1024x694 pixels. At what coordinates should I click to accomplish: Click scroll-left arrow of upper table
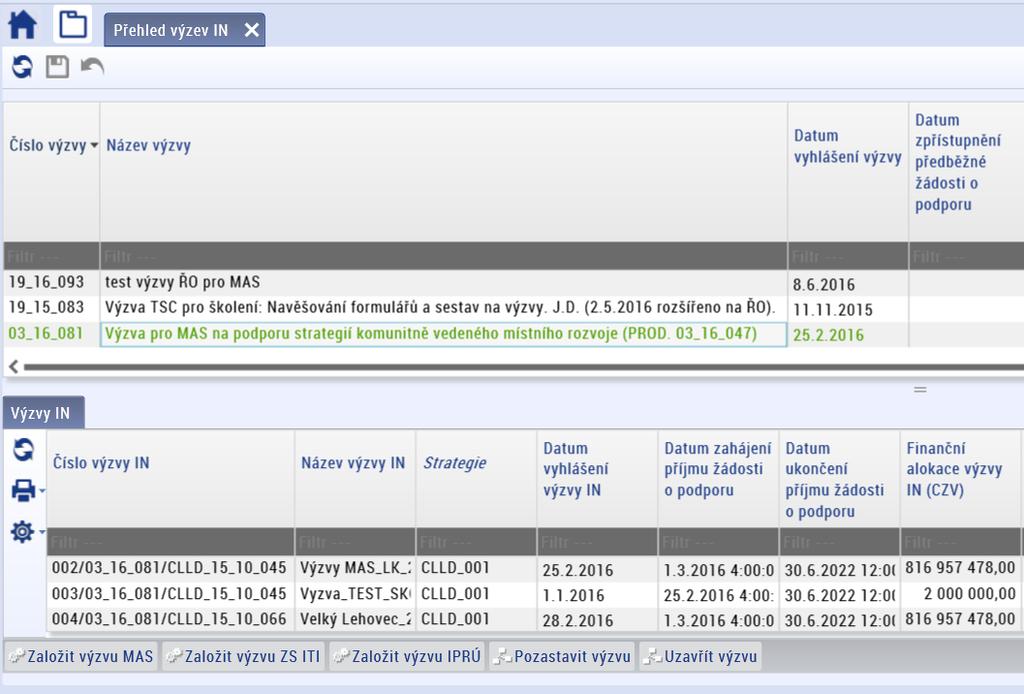14,367
